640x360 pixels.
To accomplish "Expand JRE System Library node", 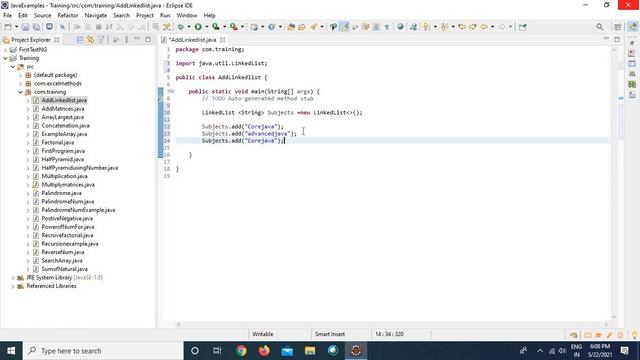I will (13, 278).
